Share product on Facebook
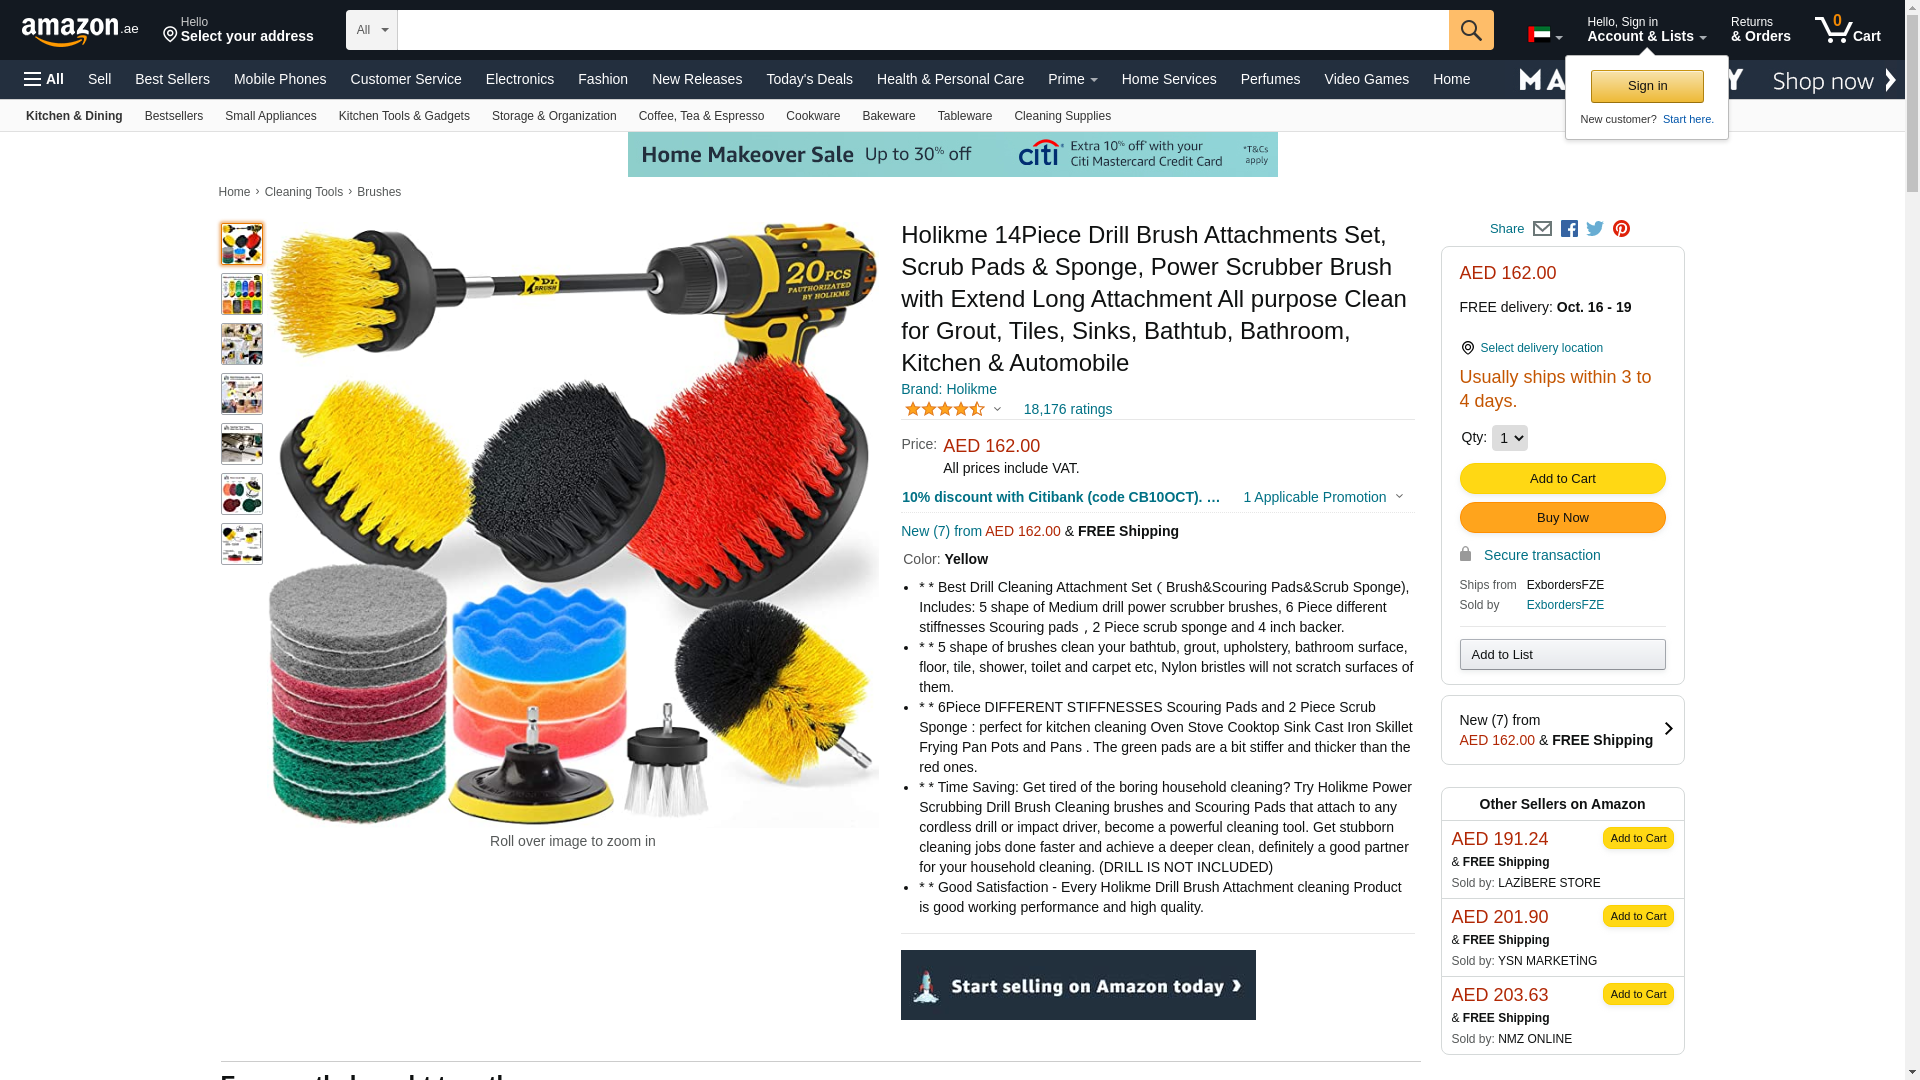 click(1569, 229)
